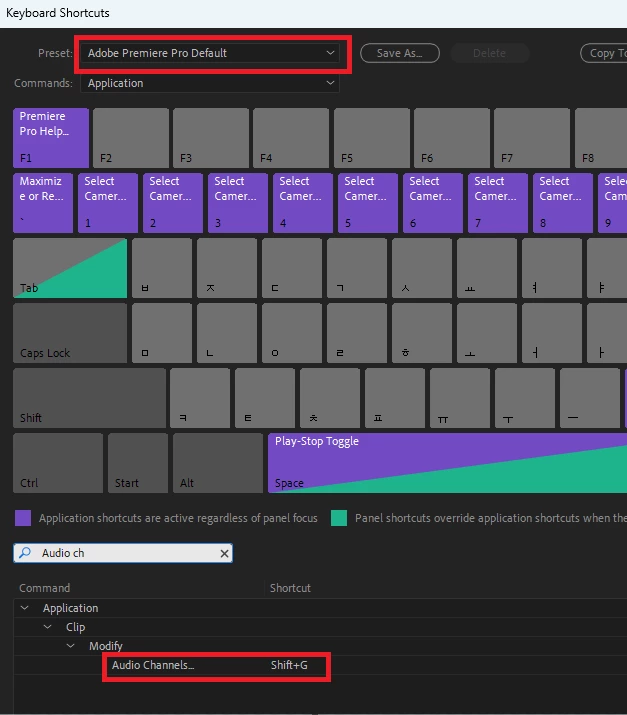The height and width of the screenshot is (715, 627).
Task: Click the Select Camera 8 key
Action: pos(563,203)
